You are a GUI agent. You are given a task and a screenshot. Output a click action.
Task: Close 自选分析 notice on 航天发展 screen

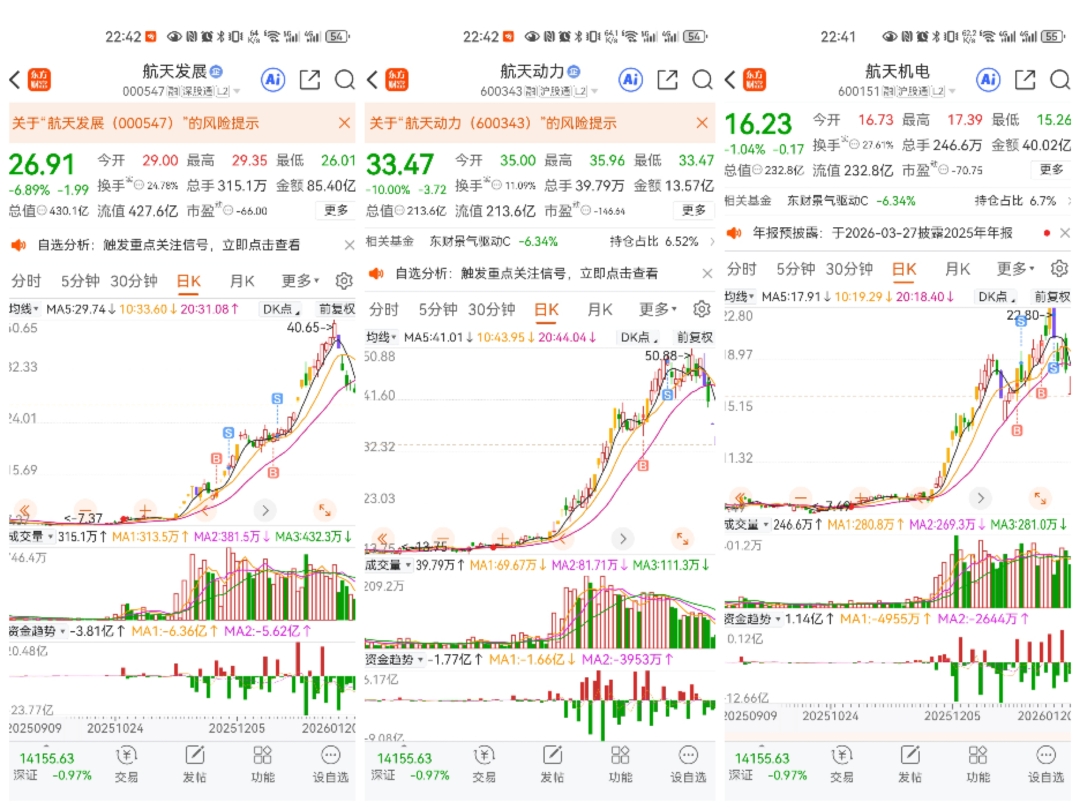point(349,245)
